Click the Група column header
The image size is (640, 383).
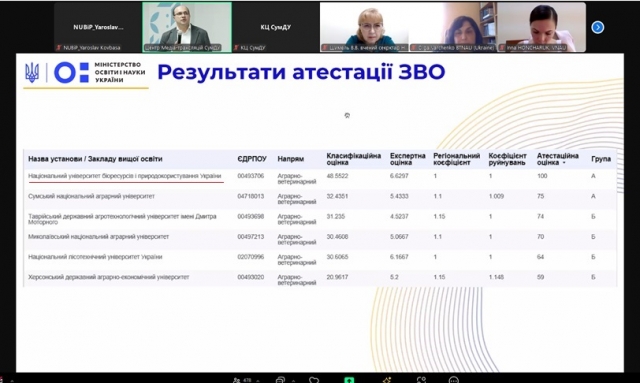[601, 159]
